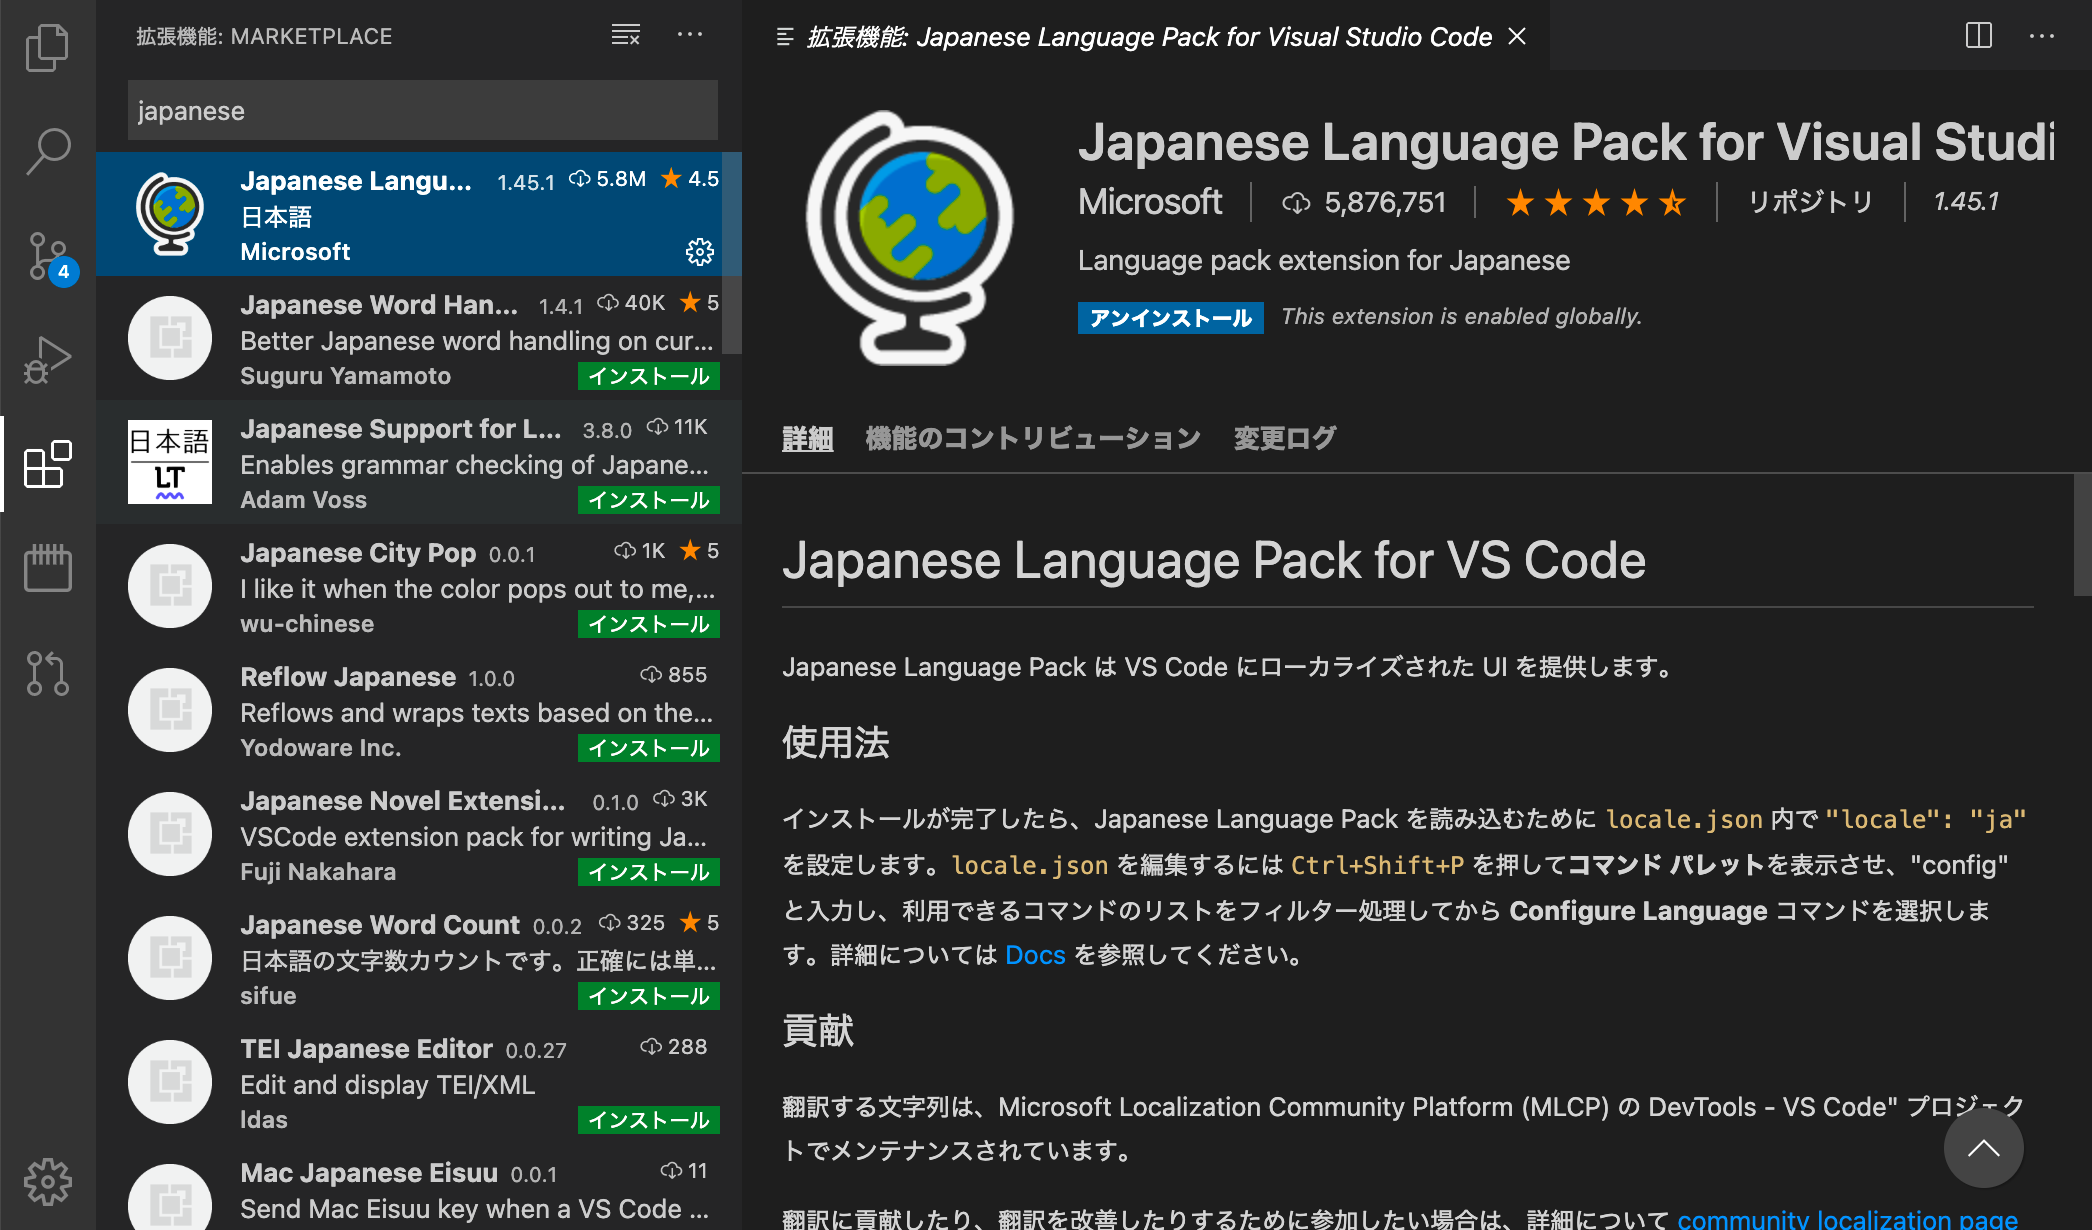Open gear menu for Japanese Language Pack
The image size is (2092, 1230).
(x=700, y=252)
